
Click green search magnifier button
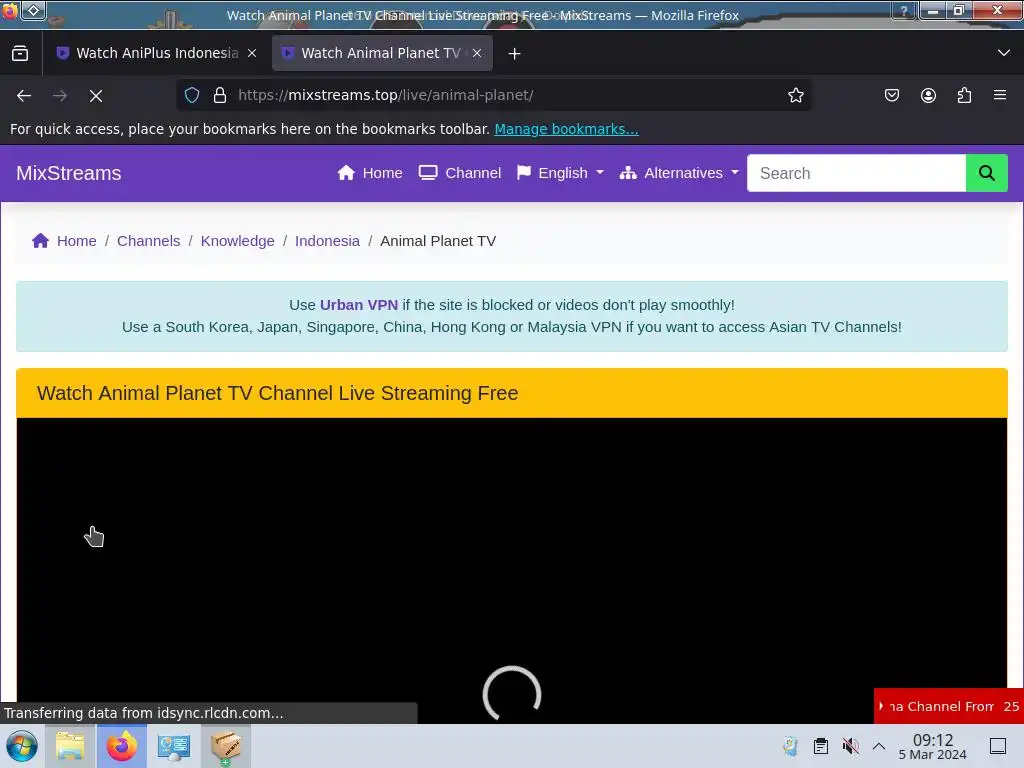[986, 173]
